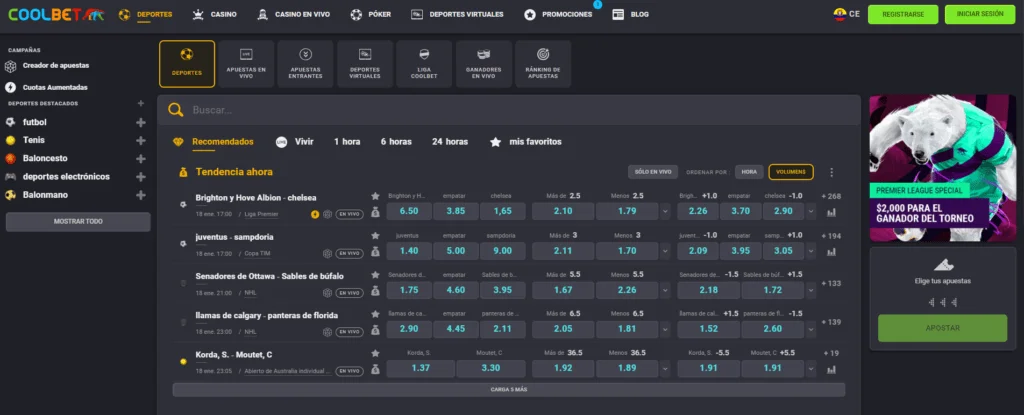Viewport: 1024px width, 415px height.
Task: Sort matches by Volumen
Action: [x=791, y=172]
